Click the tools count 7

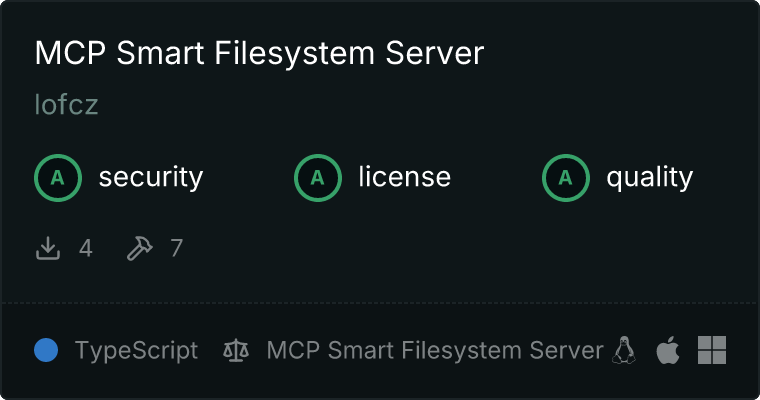[x=176, y=248]
